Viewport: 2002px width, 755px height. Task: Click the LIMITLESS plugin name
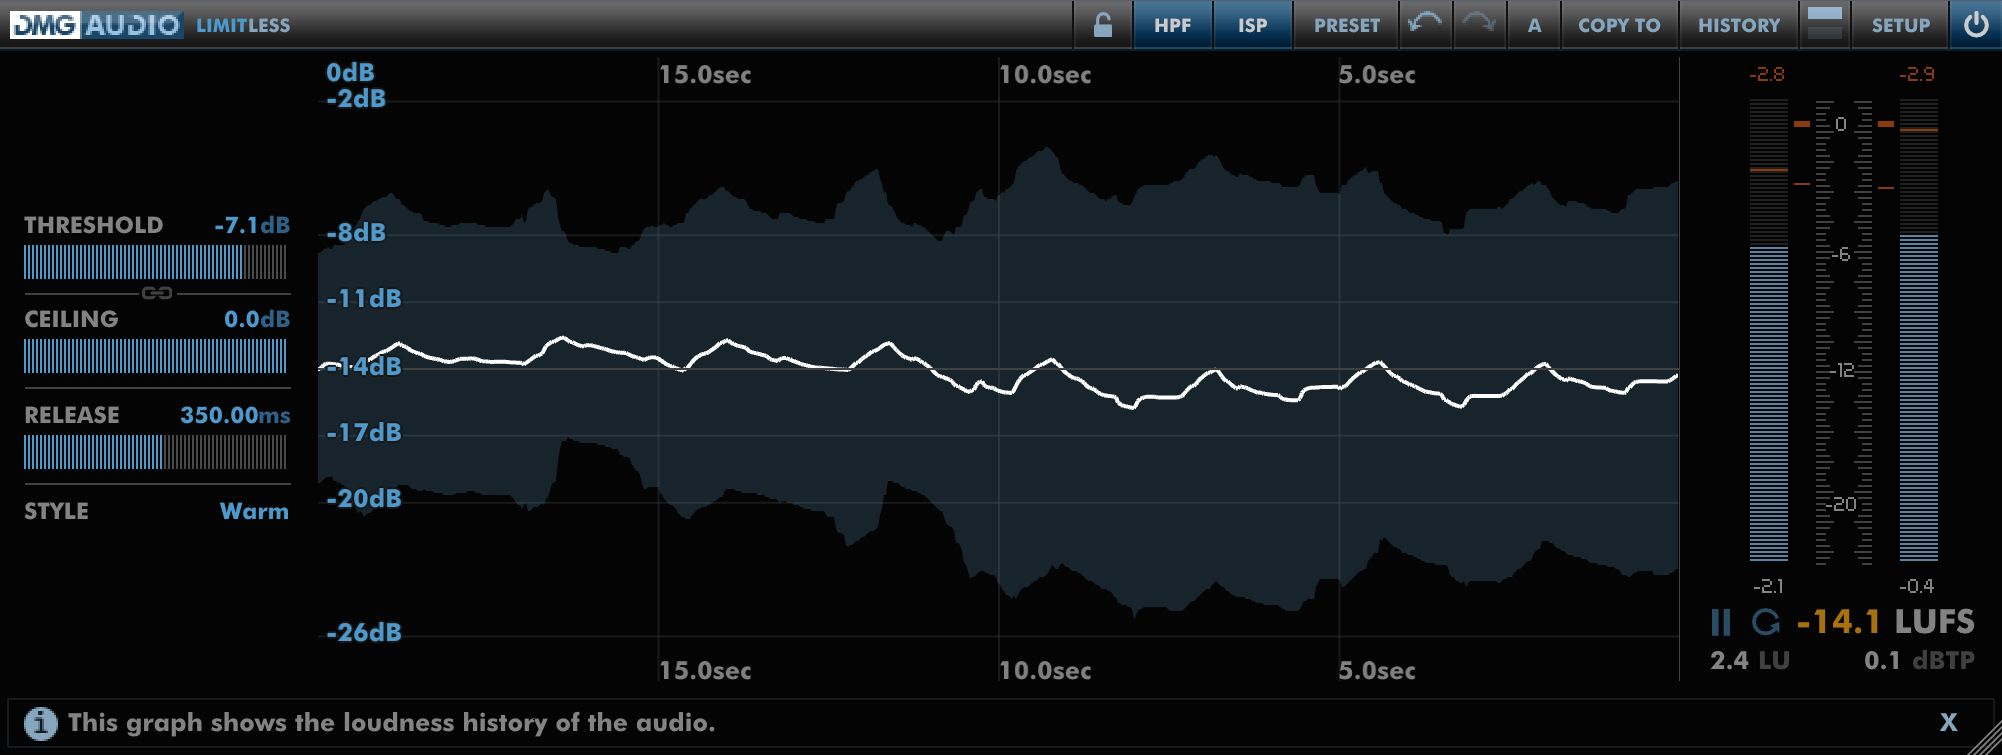(243, 25)
